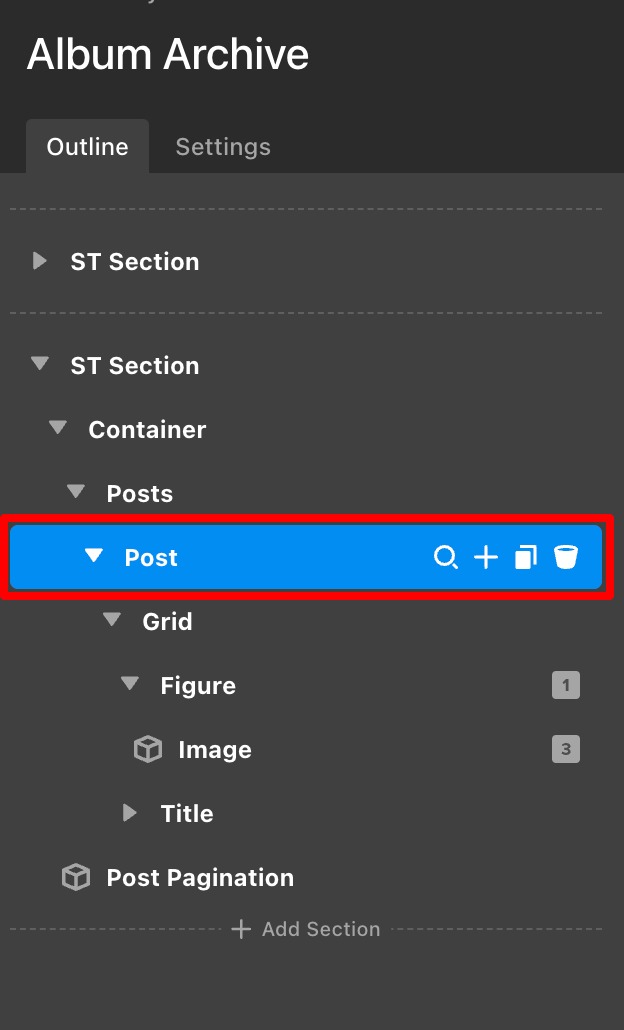The image size is (624, 1030).
Task: Click the inspect magnifier icon on Post row
Action: (445, 557)
